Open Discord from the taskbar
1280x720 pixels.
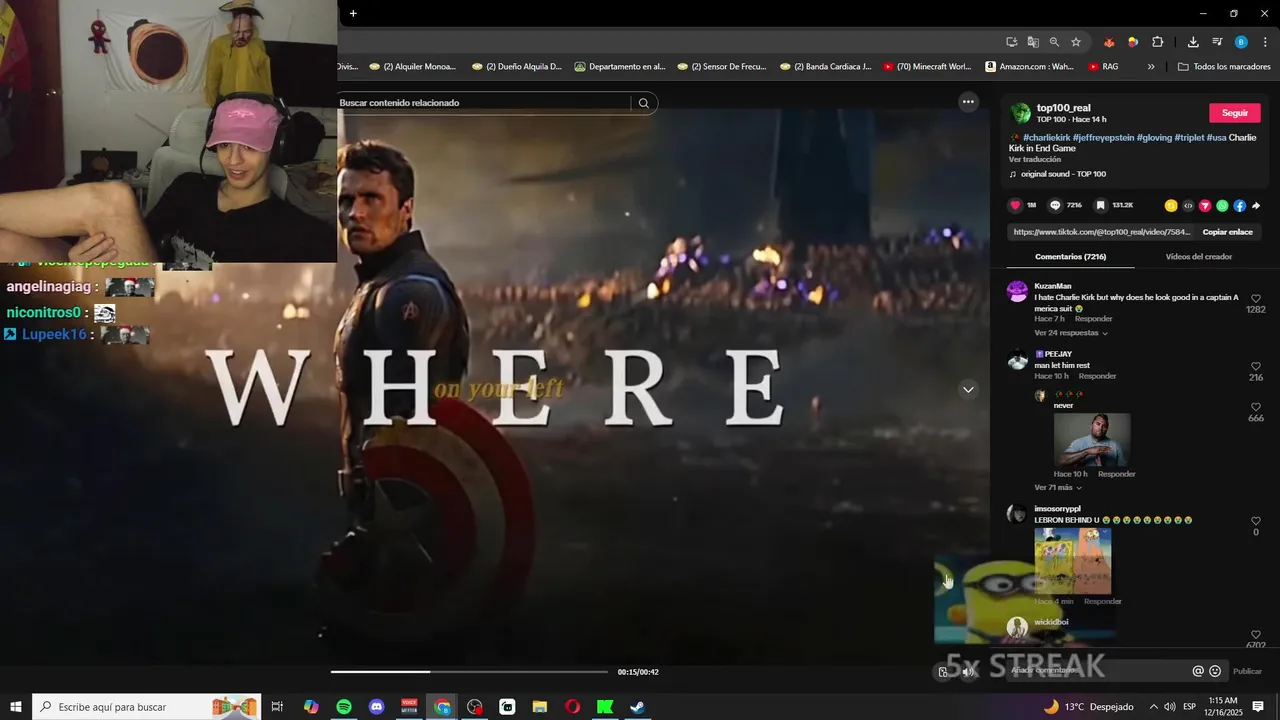click(x=377, y=707)
